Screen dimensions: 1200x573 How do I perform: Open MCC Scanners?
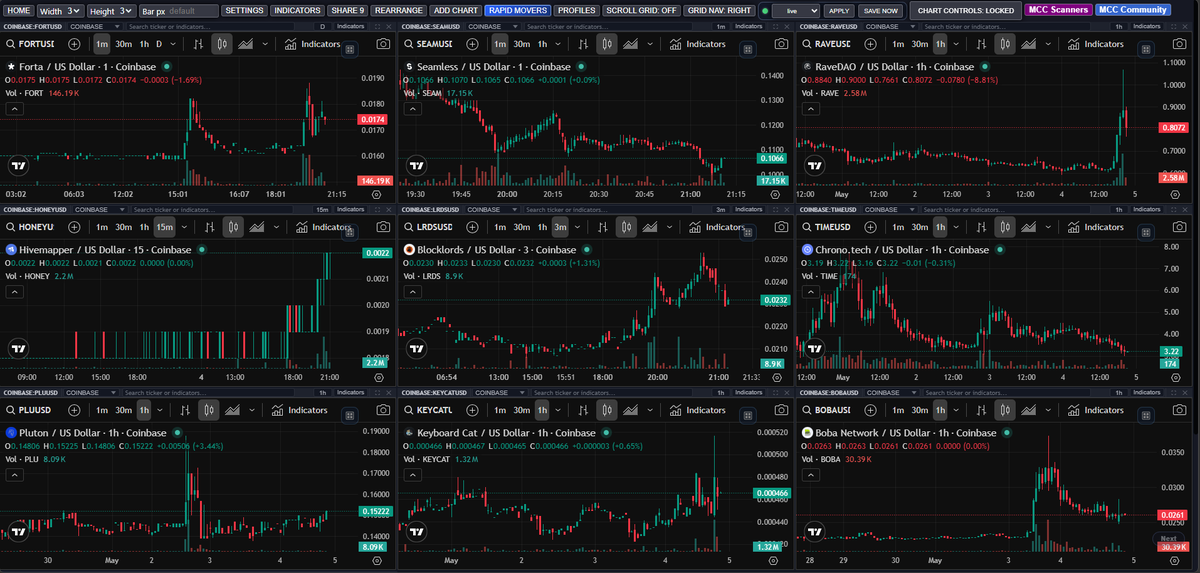point(1057,10)
